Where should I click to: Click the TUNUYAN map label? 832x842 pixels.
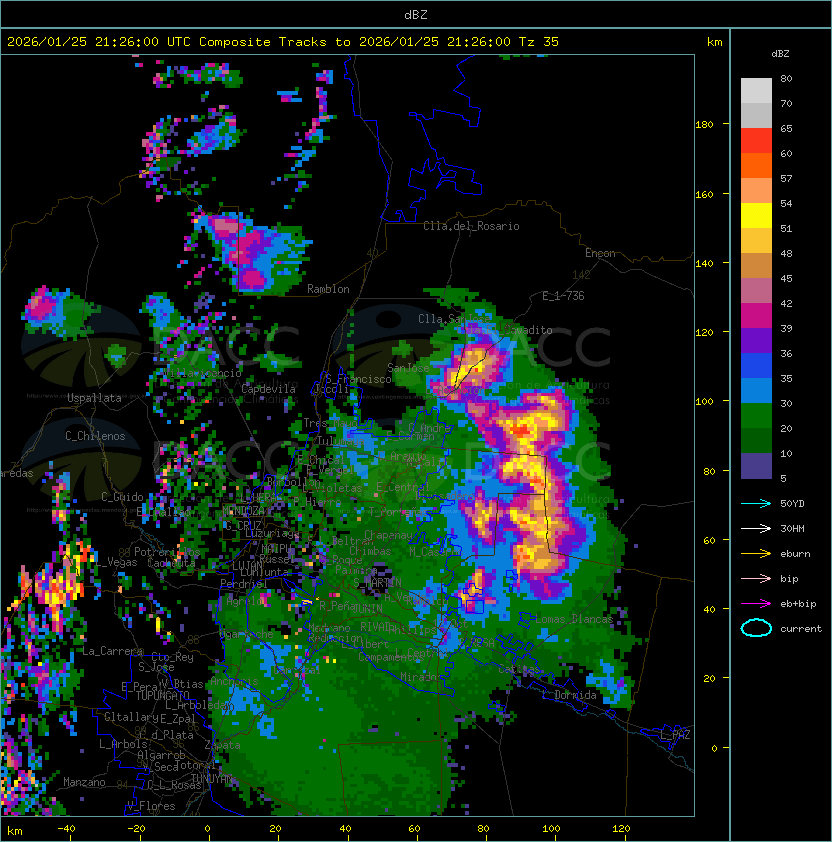(212, 779)
